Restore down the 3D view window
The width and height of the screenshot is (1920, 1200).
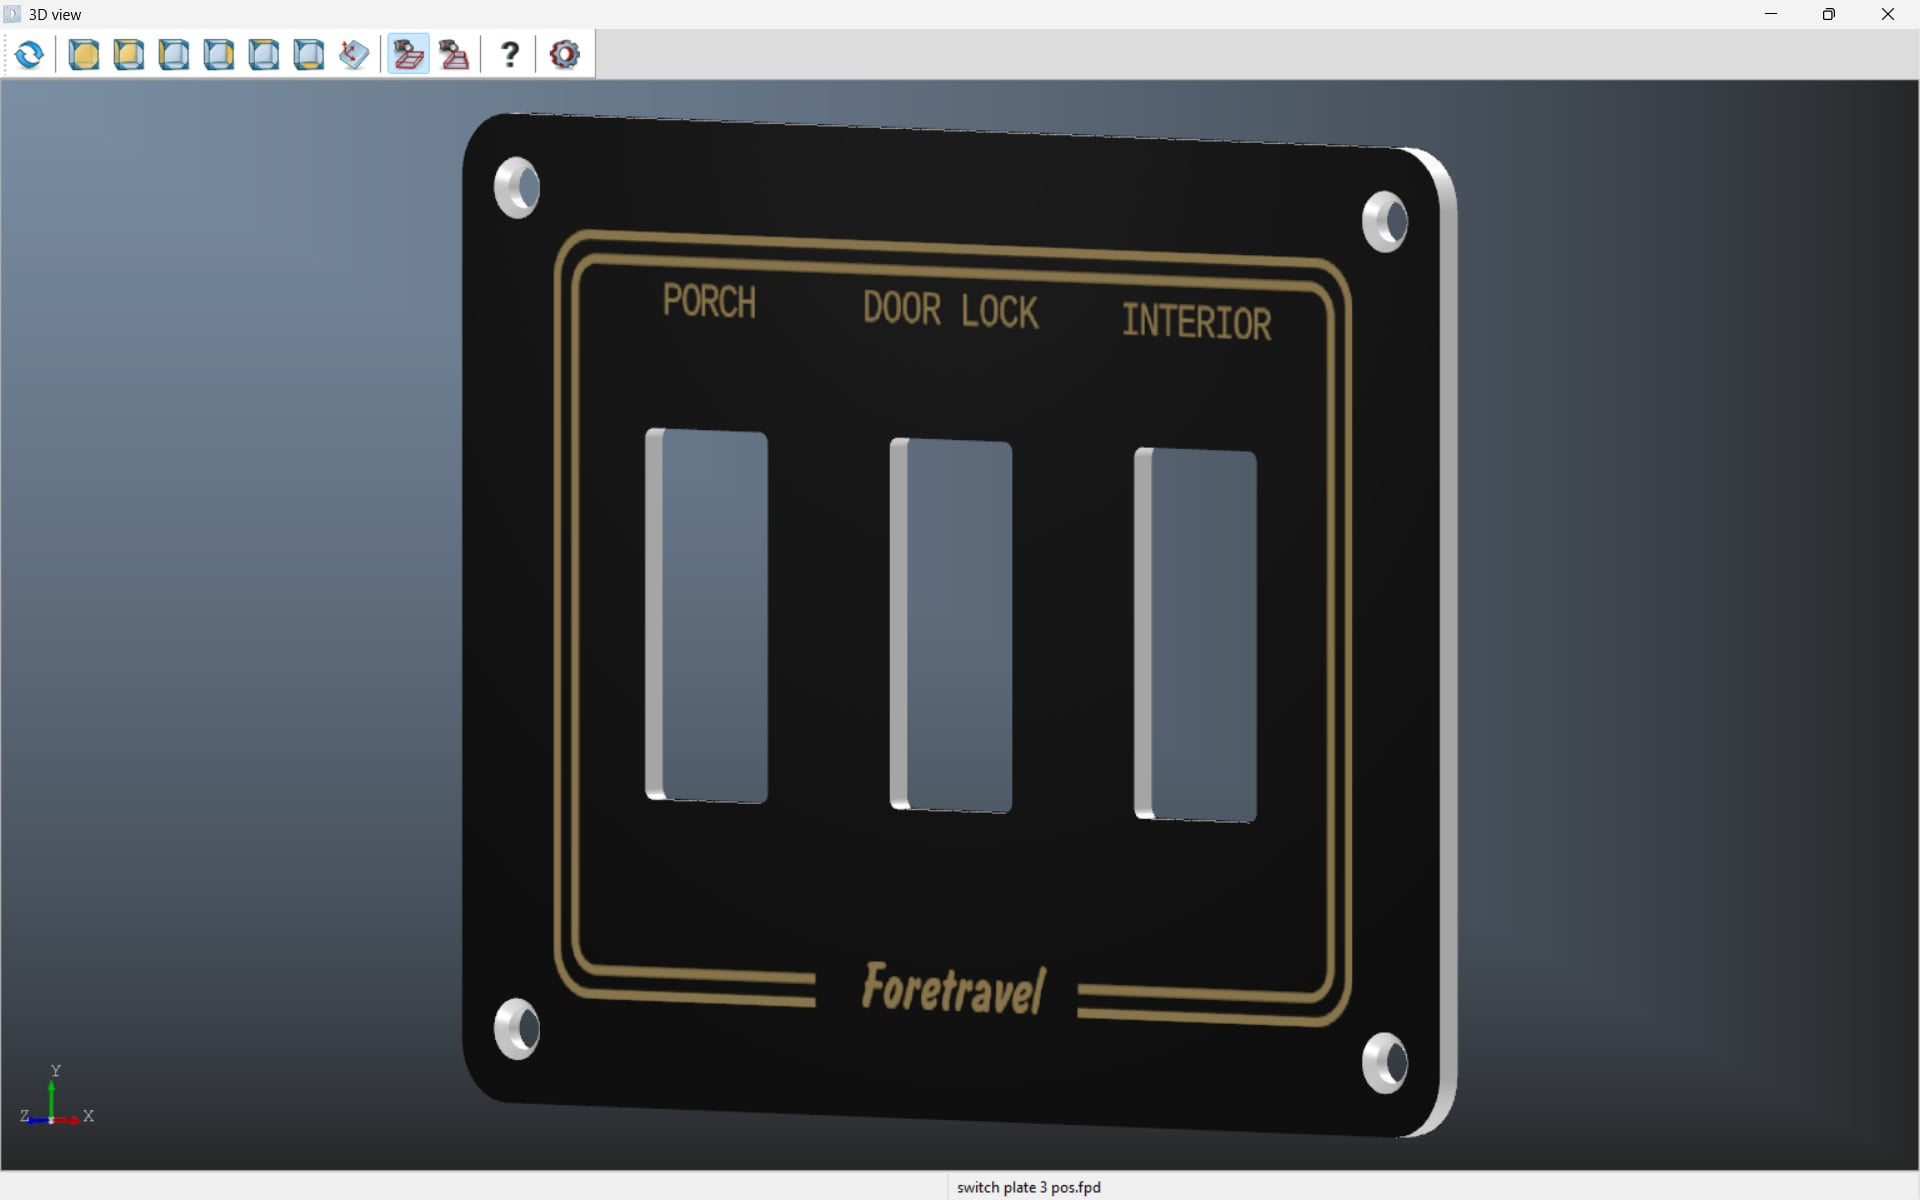point(1829,14)
